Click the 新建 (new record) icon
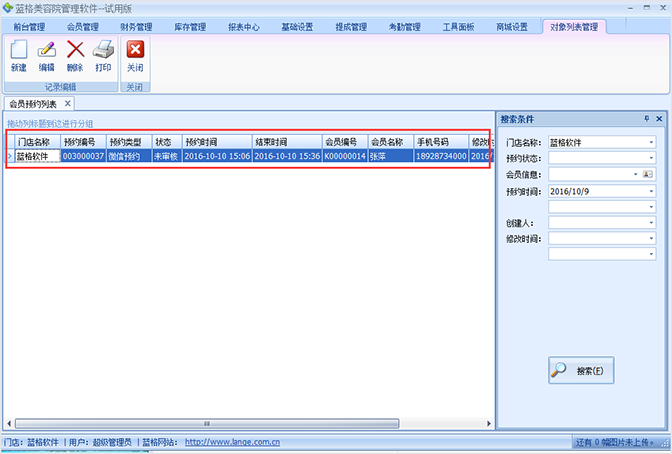 [19, 50]
